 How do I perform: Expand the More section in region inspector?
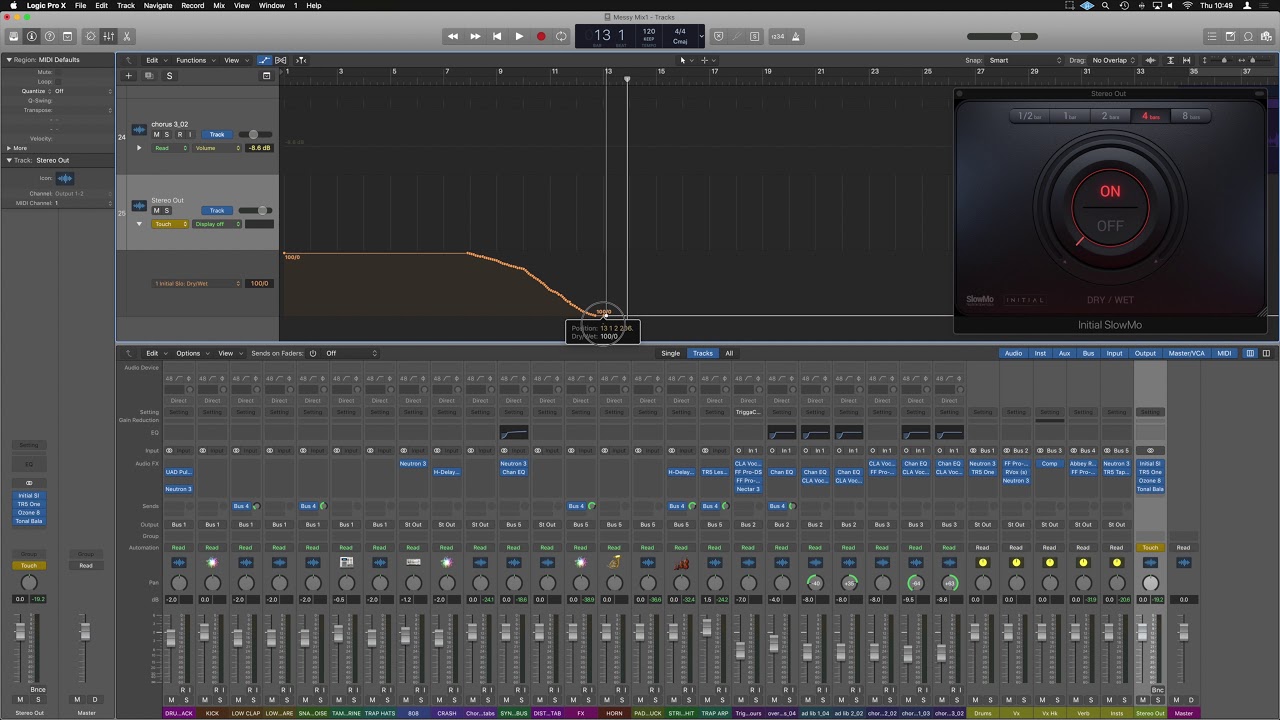pos(17,148)
